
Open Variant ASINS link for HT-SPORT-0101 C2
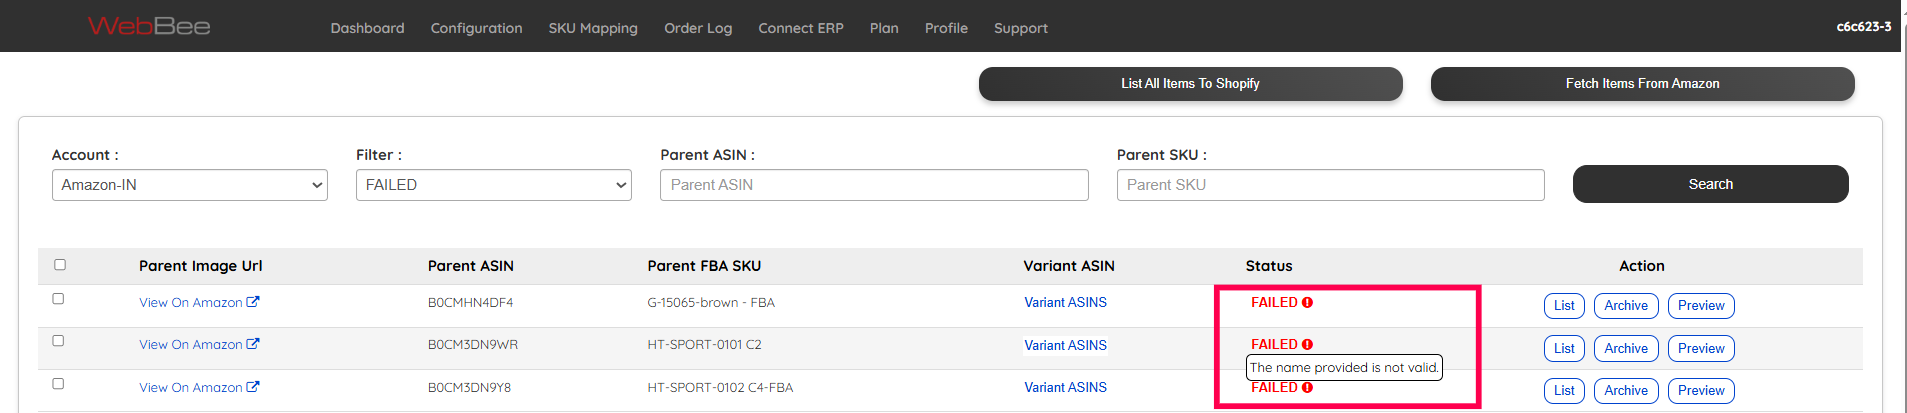tap(1065, 345)
